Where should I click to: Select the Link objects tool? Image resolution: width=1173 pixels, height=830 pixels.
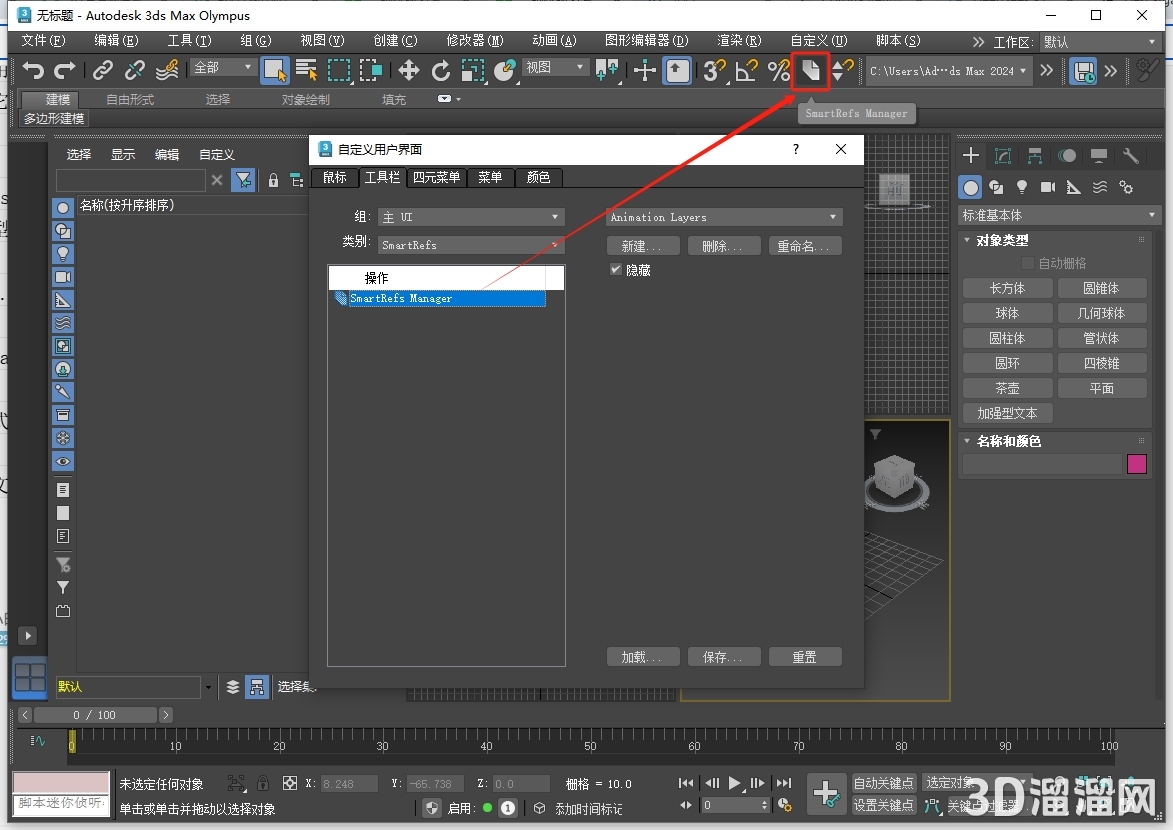[x=102, y=70]
